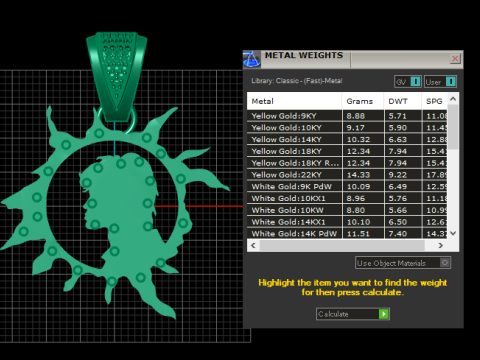Sort by the Metal column header
The image size is (480, 360).
click(x=294, y=101)
